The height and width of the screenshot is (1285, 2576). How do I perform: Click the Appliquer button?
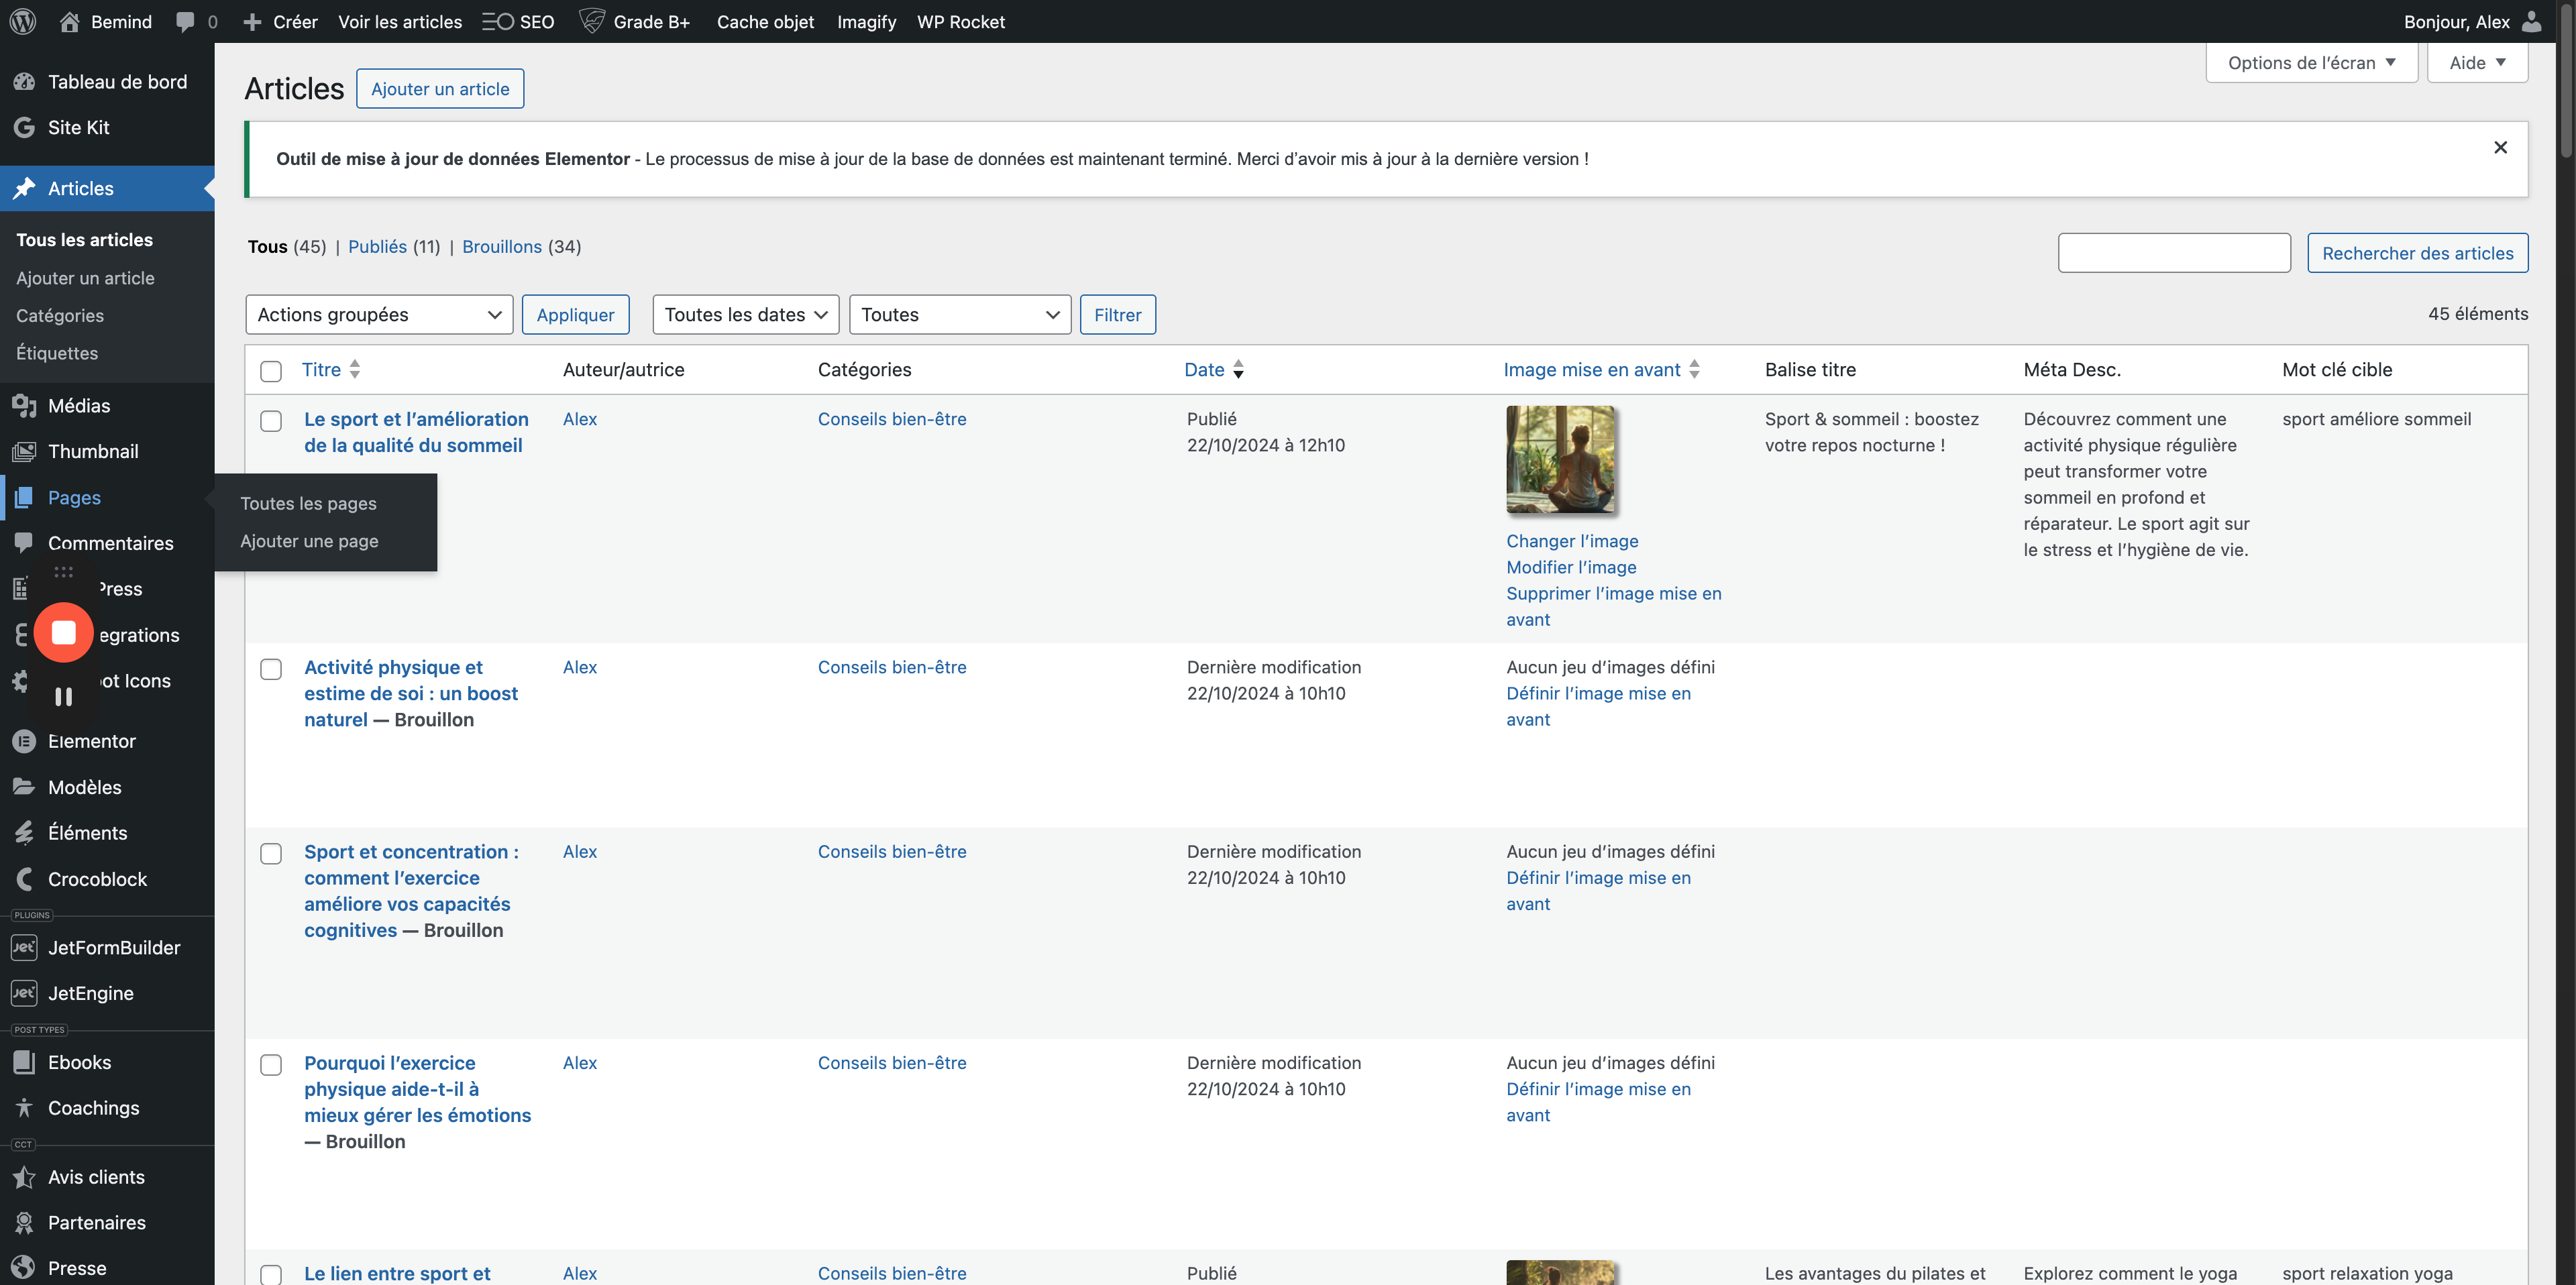pyautogui.click(x=575, y=314)
